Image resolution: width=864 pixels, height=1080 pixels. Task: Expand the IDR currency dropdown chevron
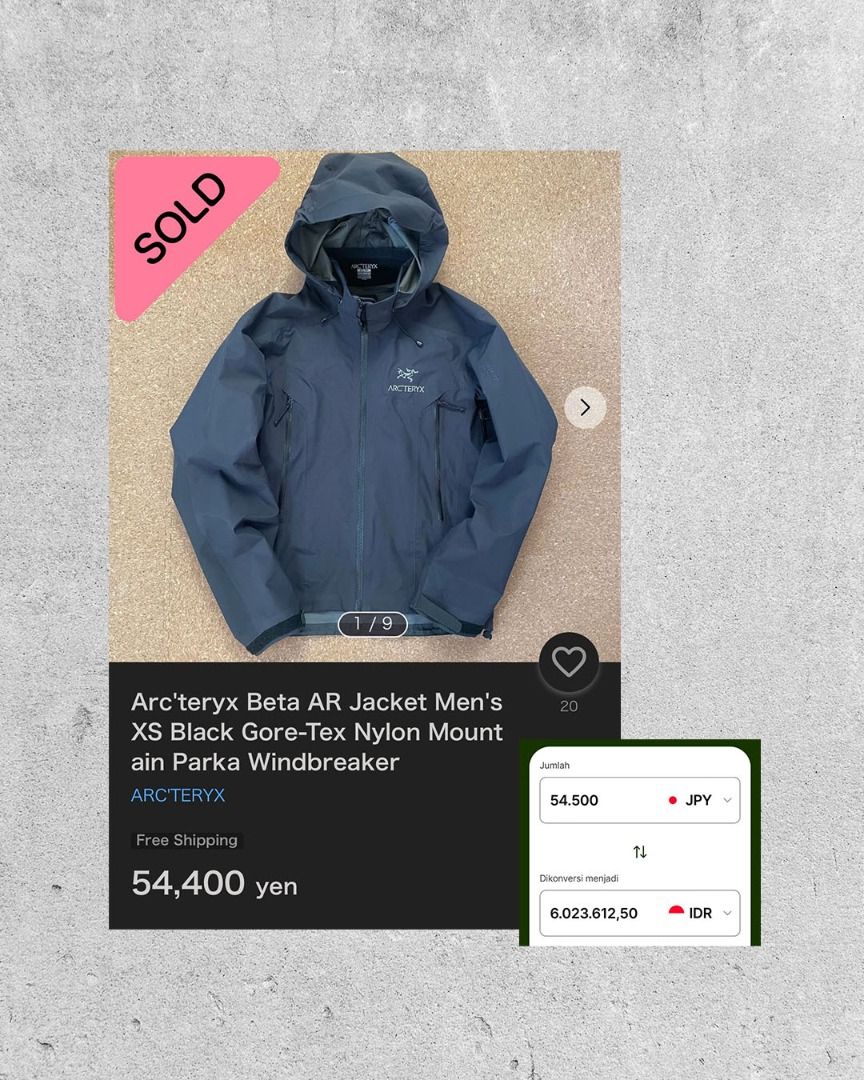[x=727, y=913]
